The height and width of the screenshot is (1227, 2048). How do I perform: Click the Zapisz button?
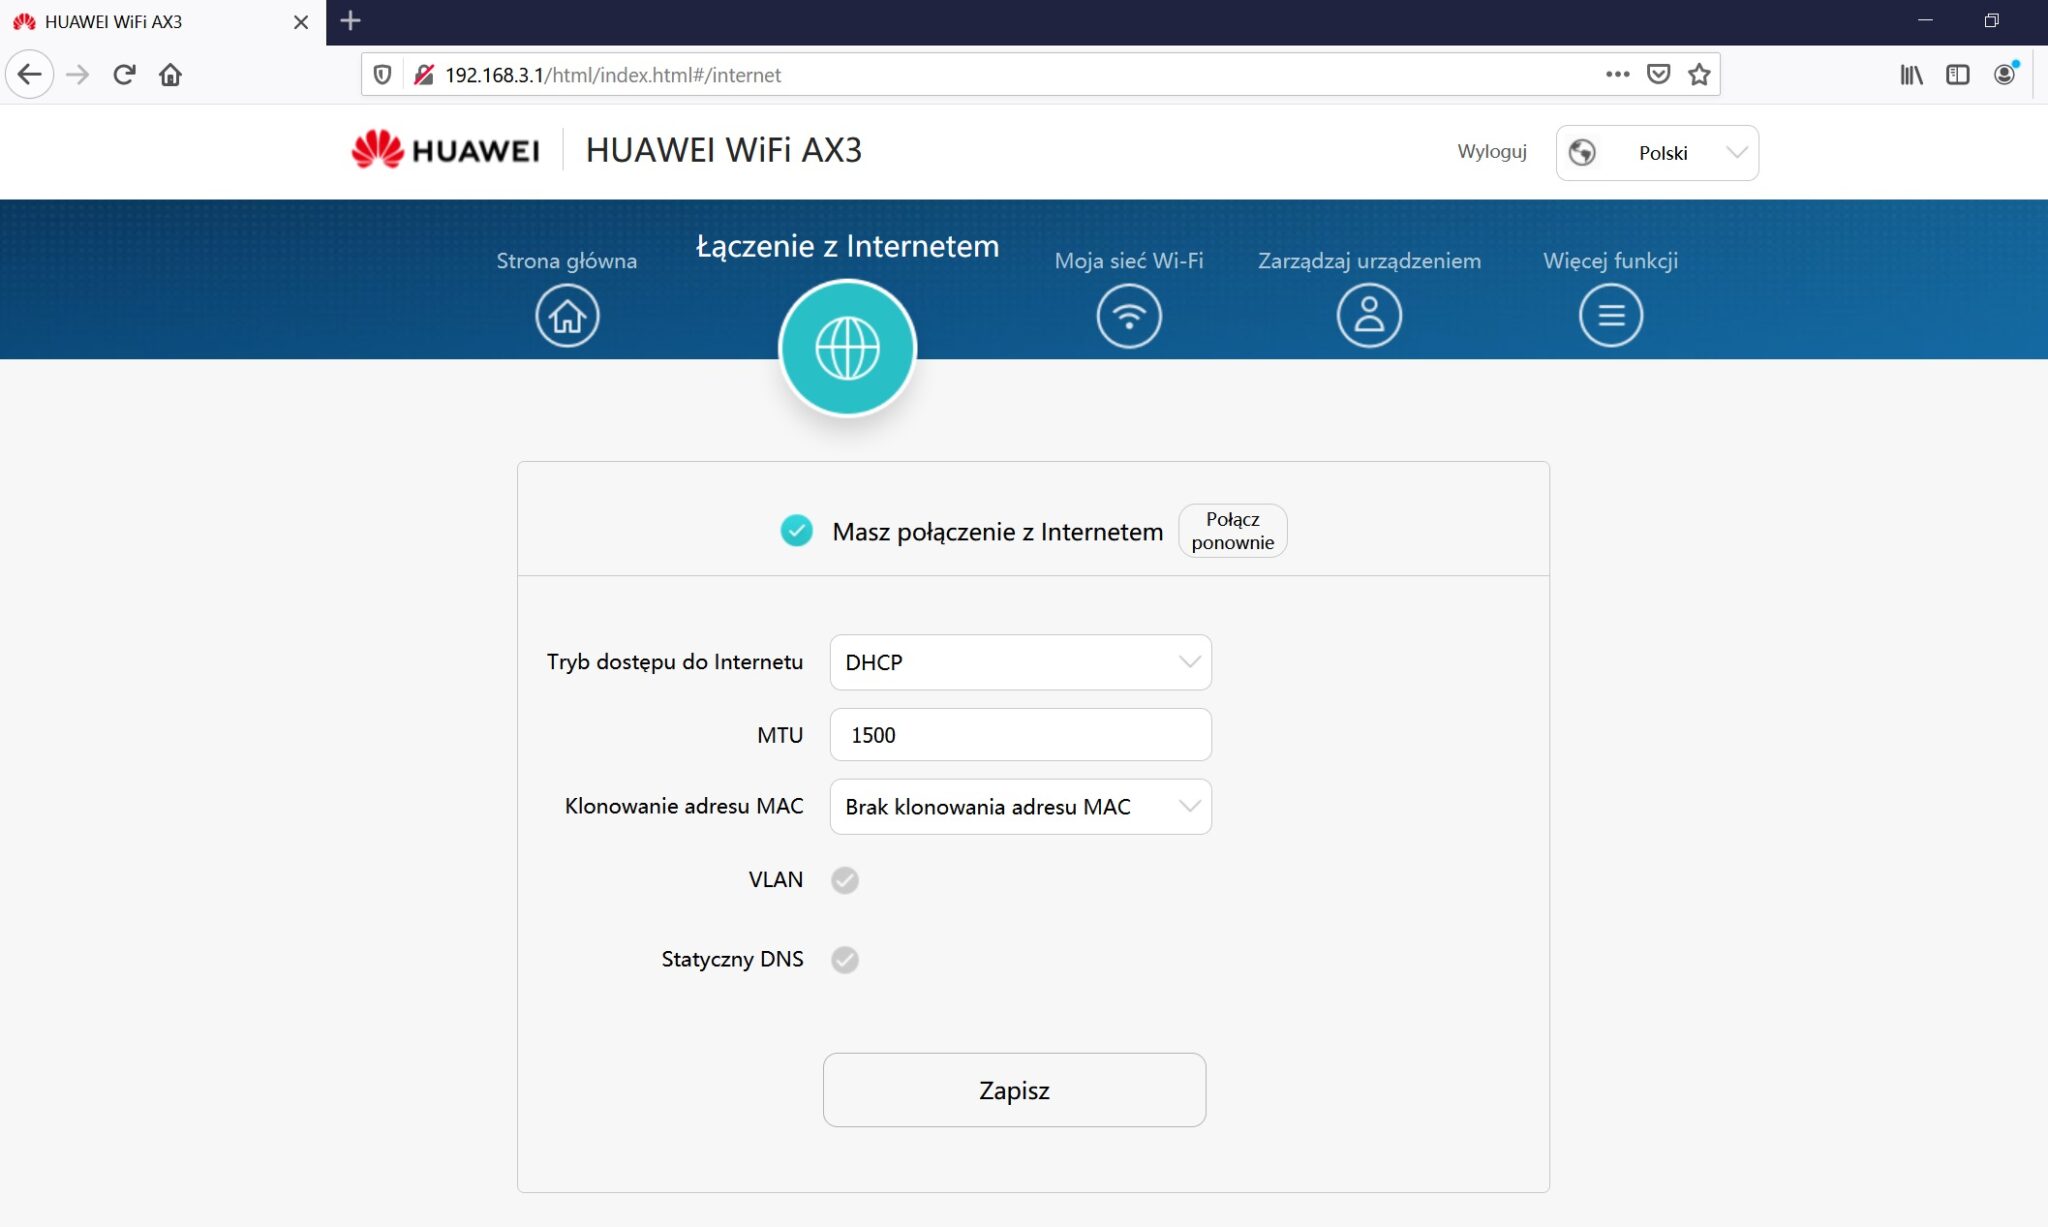pyautogui.click(x=1014, y=1090)
